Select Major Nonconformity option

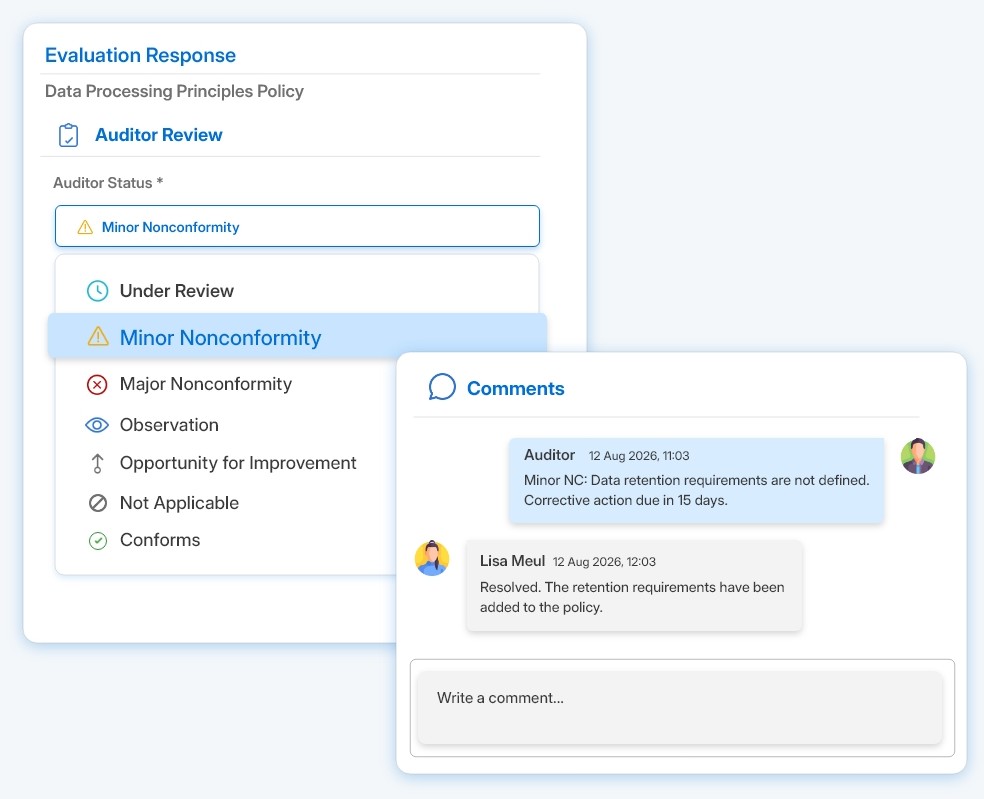click(205, 383)
